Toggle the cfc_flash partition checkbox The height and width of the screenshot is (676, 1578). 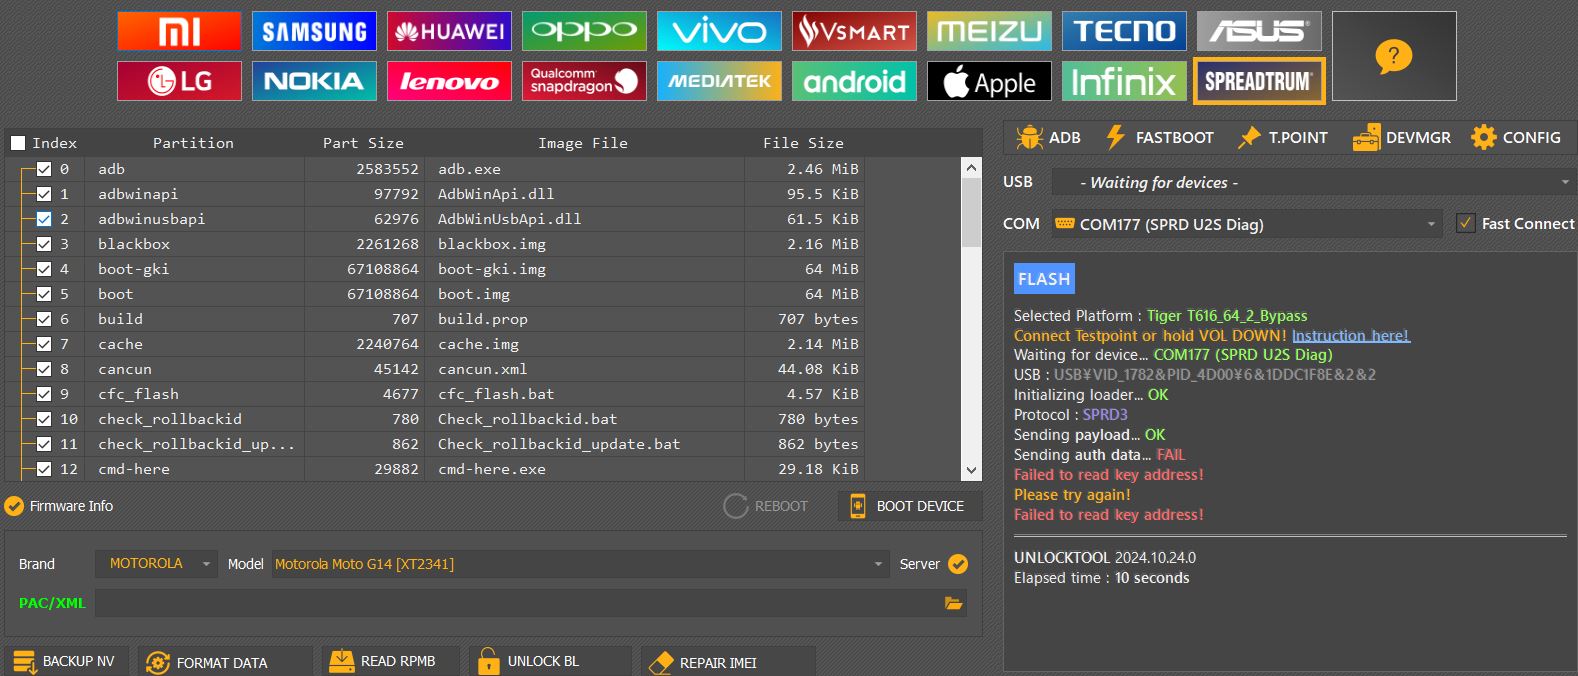44,394
